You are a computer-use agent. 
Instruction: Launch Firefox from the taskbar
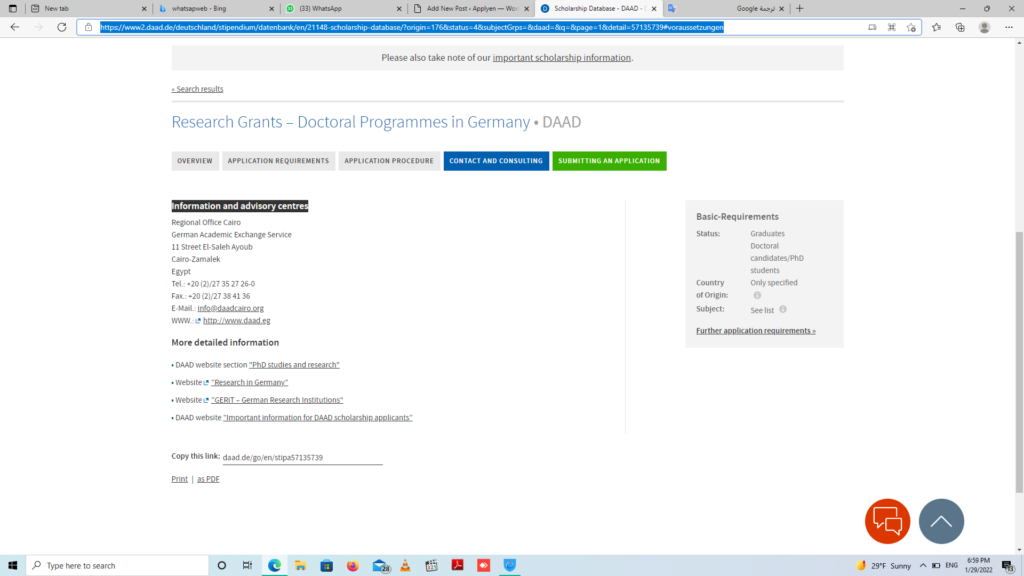click(x=353, y=566)
